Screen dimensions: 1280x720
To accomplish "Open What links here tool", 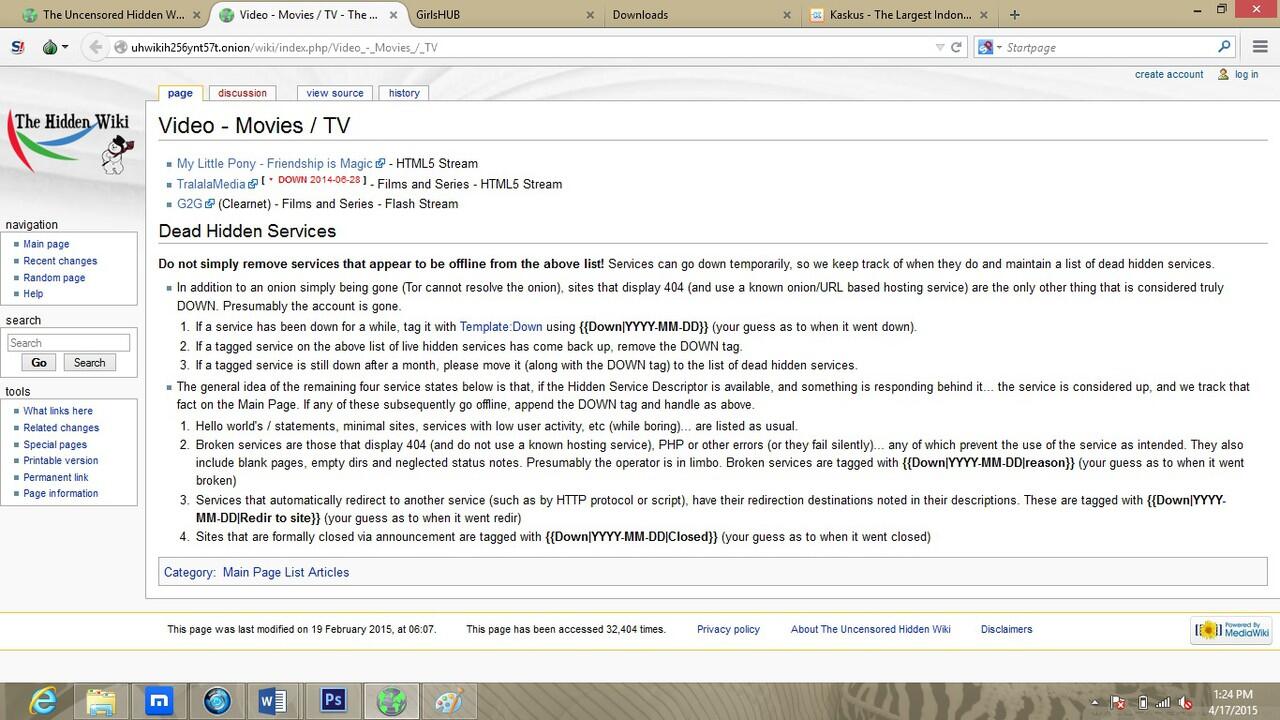I will 58,411.
